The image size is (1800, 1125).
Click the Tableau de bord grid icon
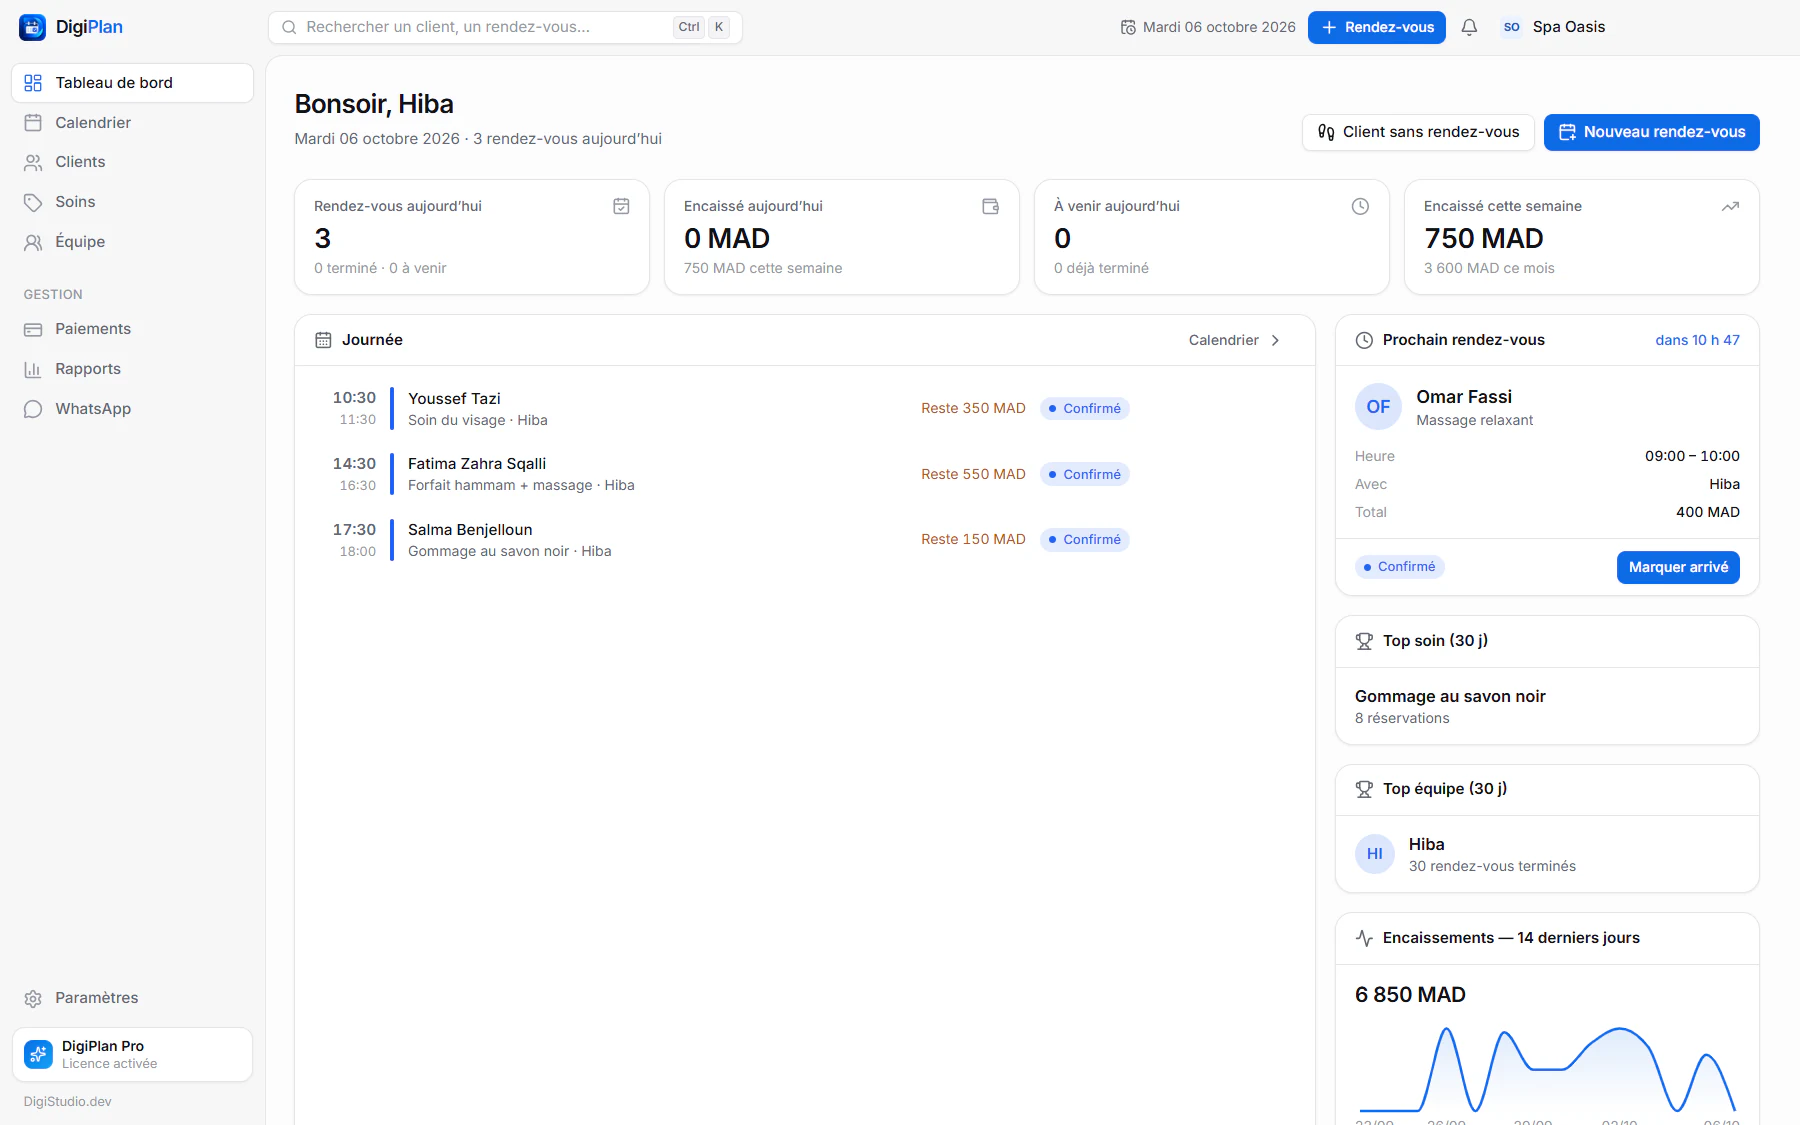click(33, 83)
